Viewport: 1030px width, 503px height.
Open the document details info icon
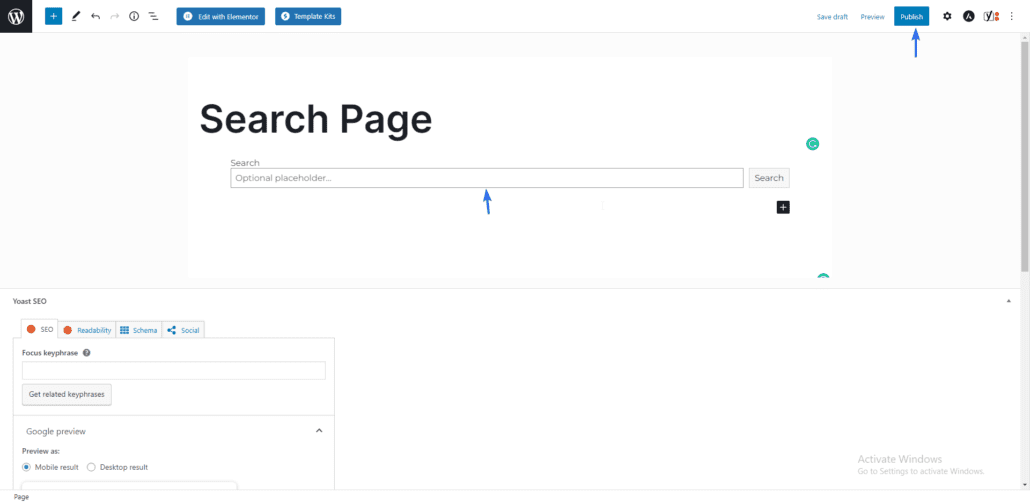click(x=134, y=16)
